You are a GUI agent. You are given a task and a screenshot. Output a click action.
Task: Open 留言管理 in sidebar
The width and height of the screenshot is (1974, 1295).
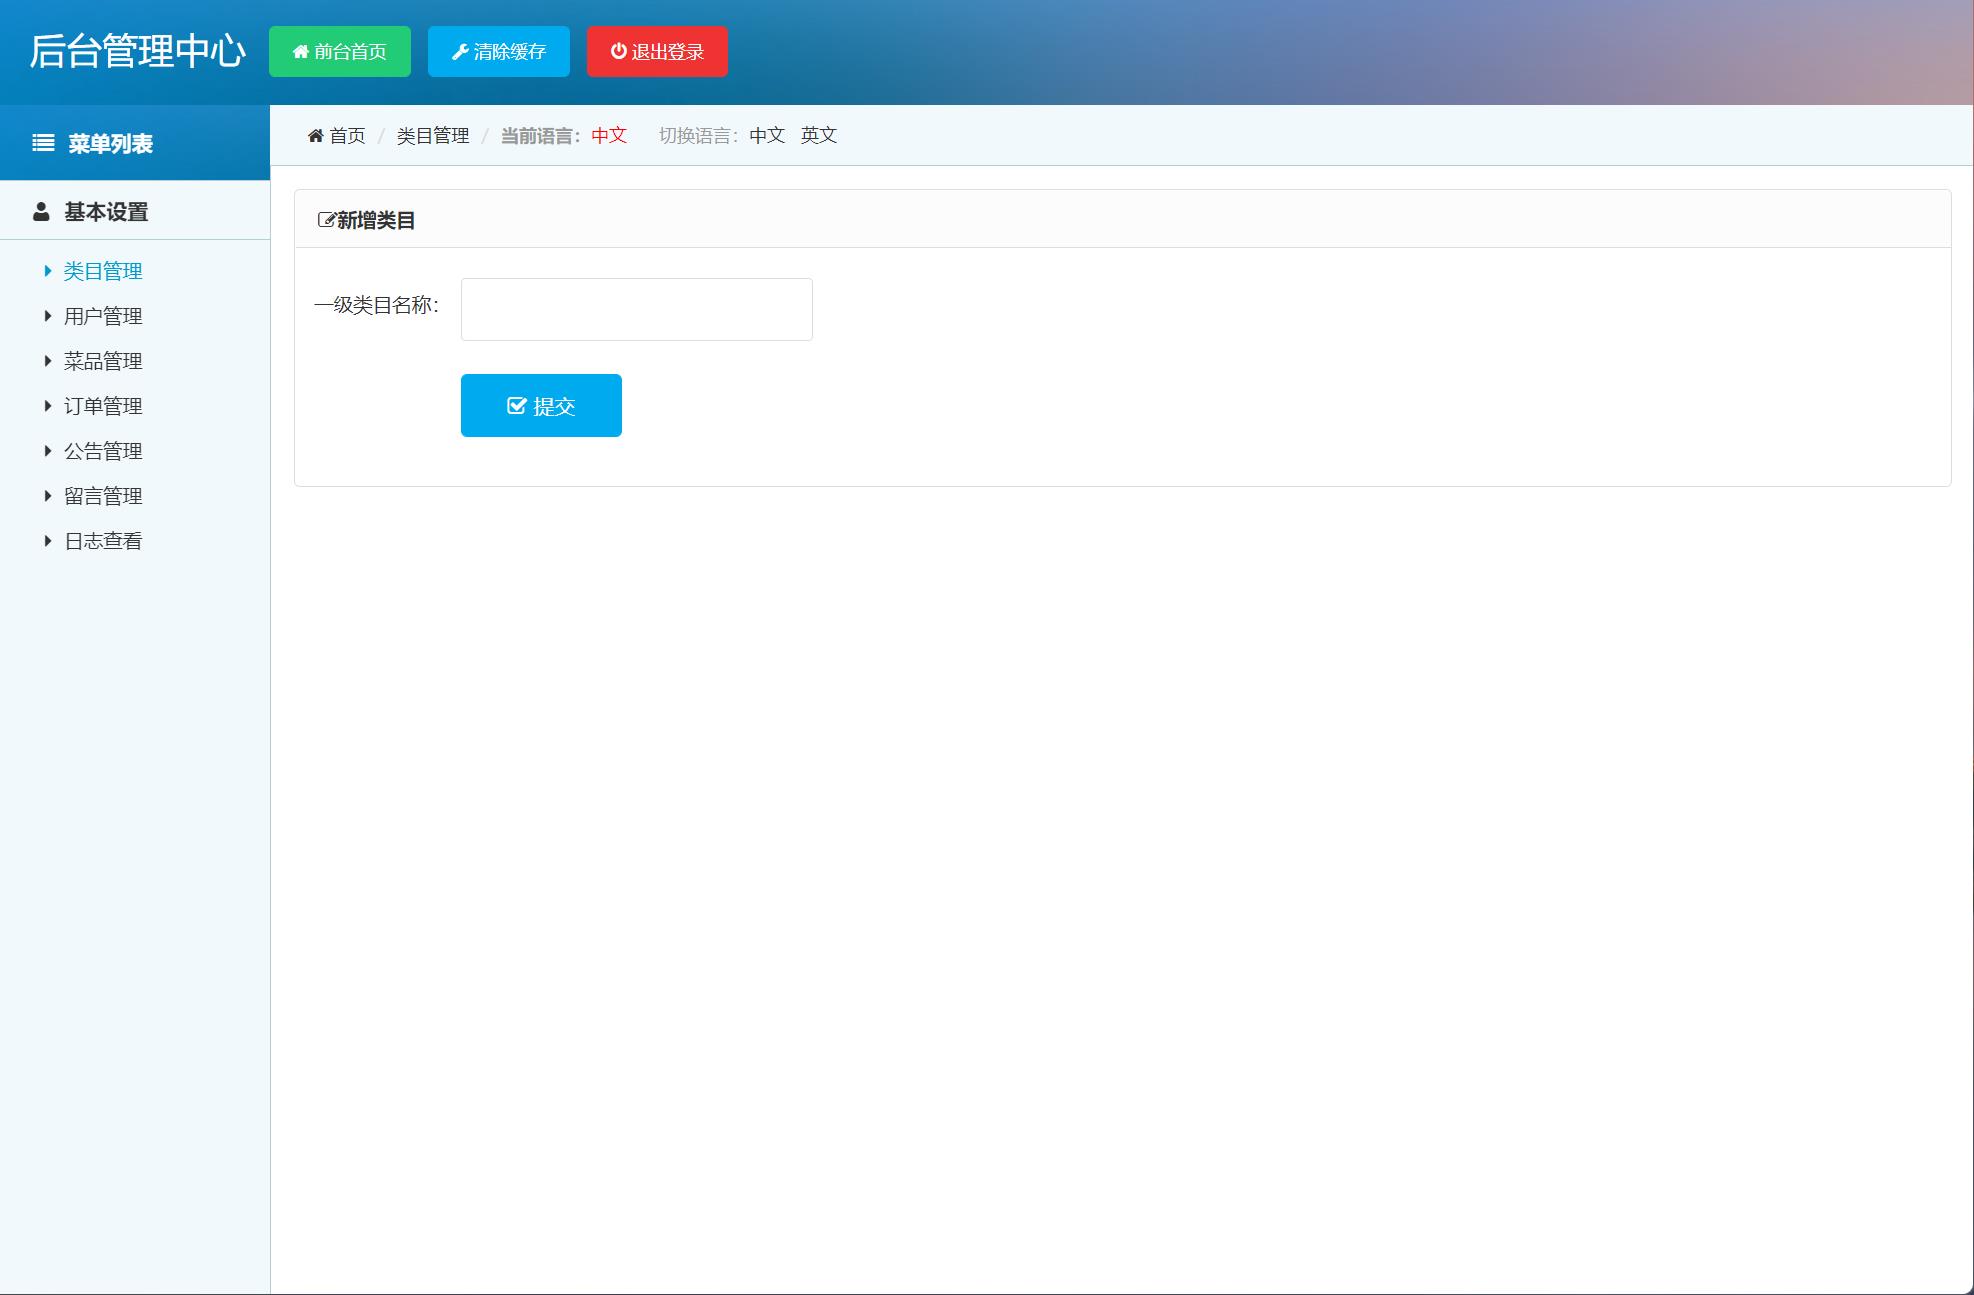103,496
